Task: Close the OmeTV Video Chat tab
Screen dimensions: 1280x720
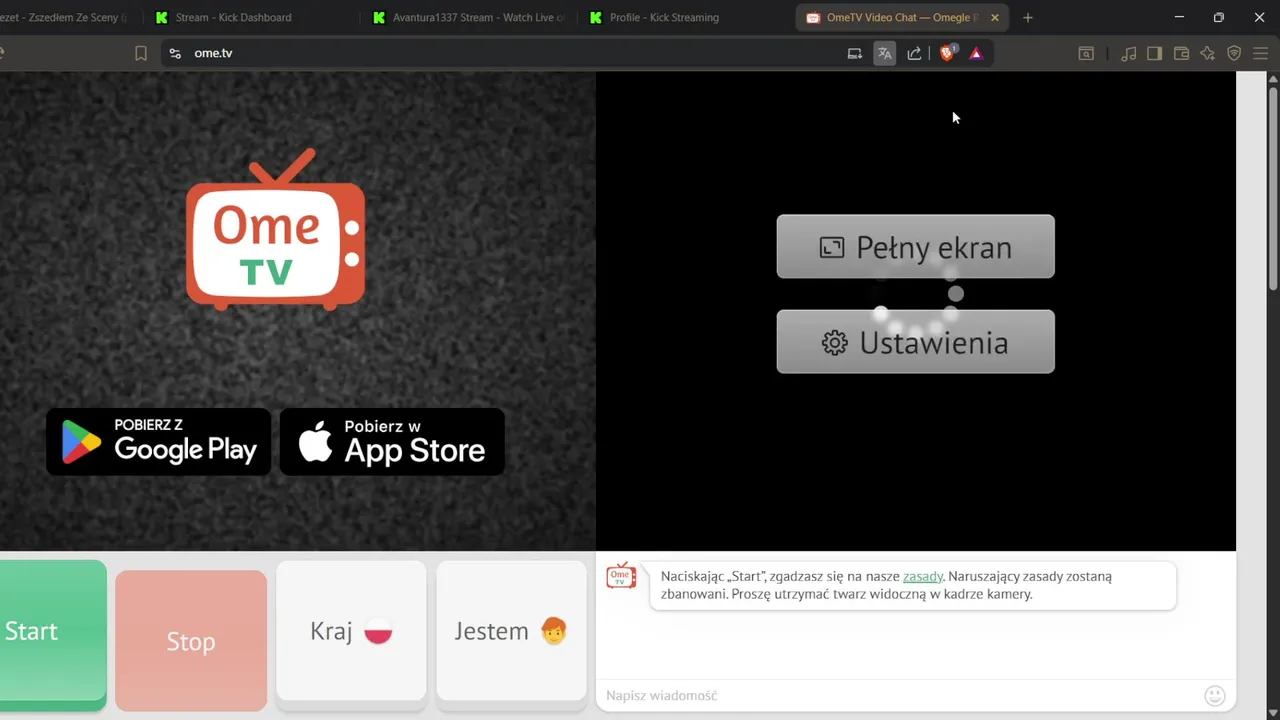Action: (994, 17)
